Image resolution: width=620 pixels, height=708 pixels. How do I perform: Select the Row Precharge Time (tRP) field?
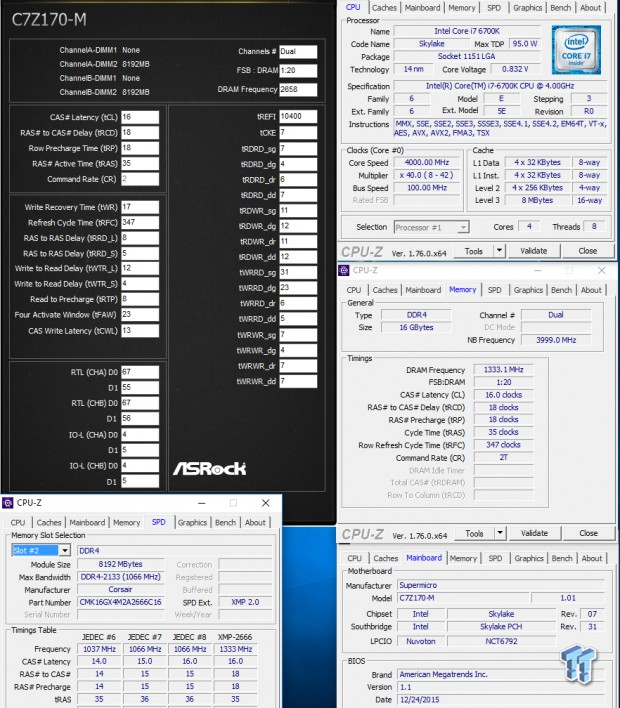140,148
